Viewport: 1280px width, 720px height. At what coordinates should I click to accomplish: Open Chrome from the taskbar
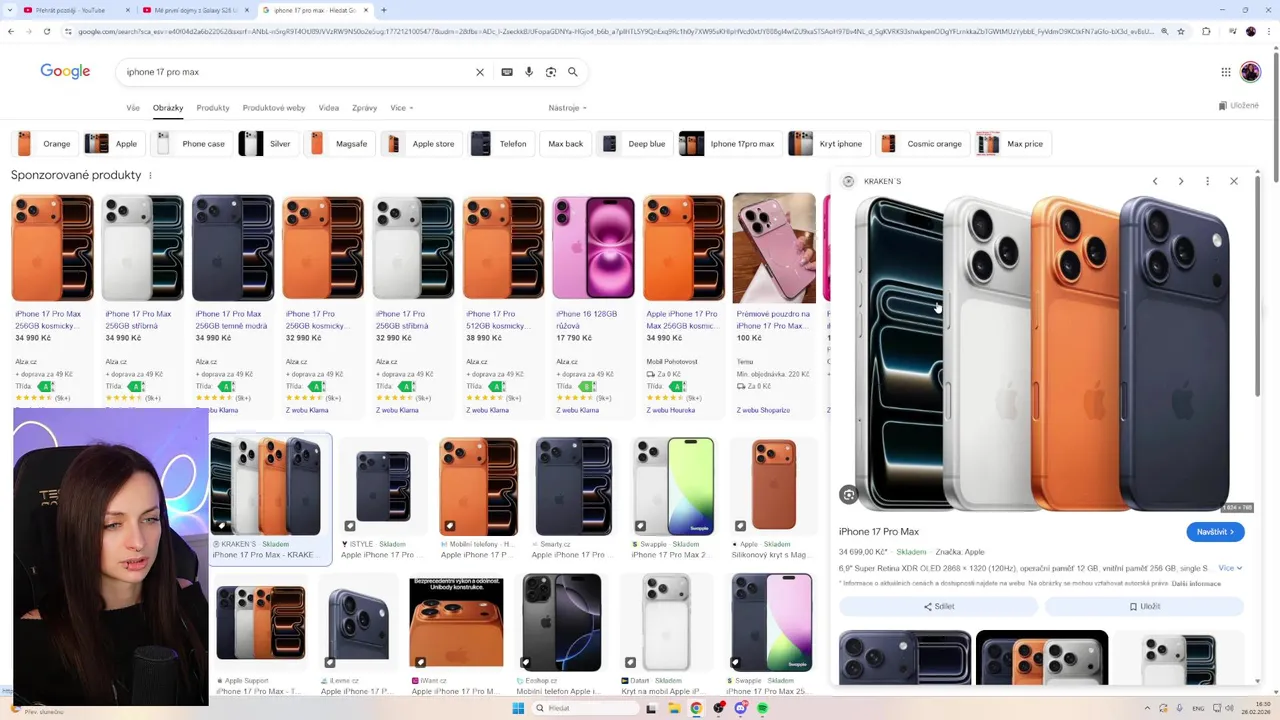click(x=696, y=708)
